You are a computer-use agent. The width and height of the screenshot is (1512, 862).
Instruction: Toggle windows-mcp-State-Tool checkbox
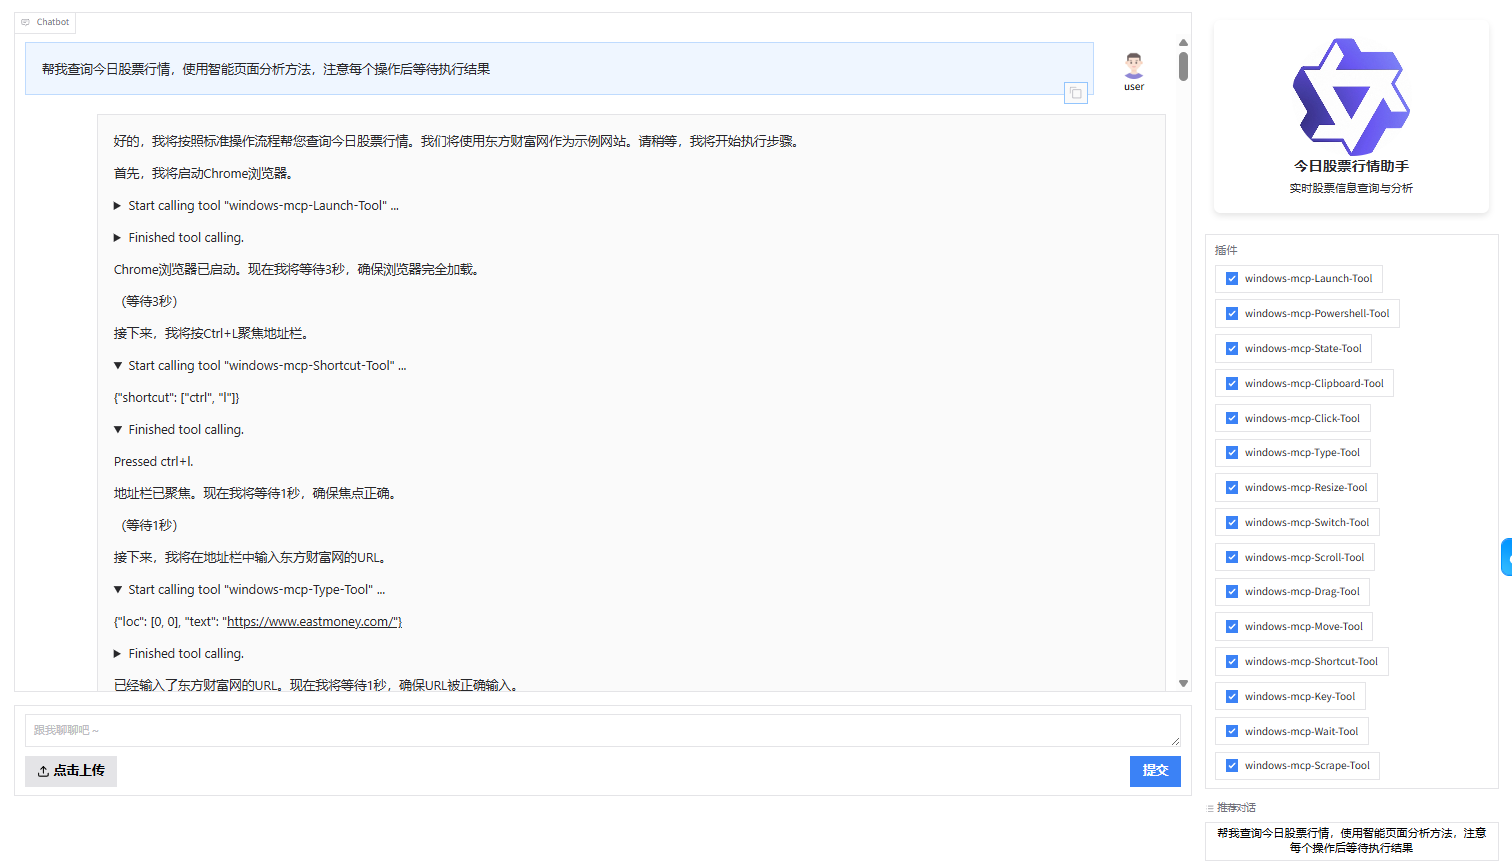point(1232,349)
